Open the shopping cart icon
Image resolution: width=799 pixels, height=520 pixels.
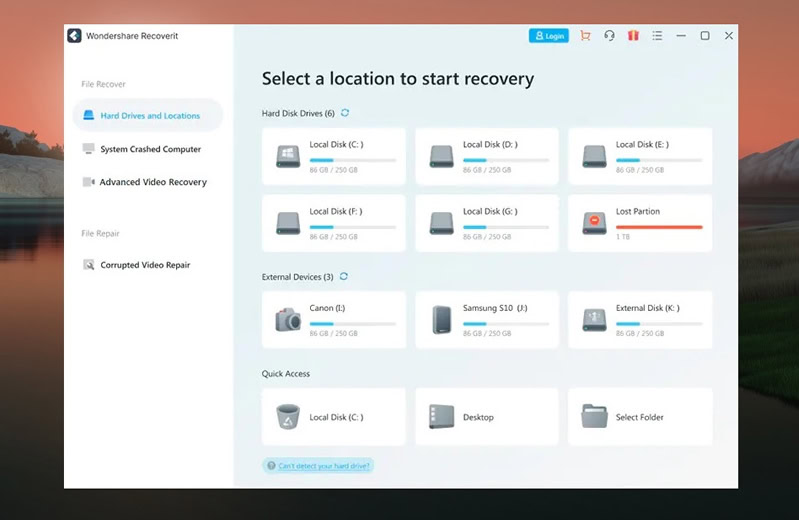click(585, 36)
